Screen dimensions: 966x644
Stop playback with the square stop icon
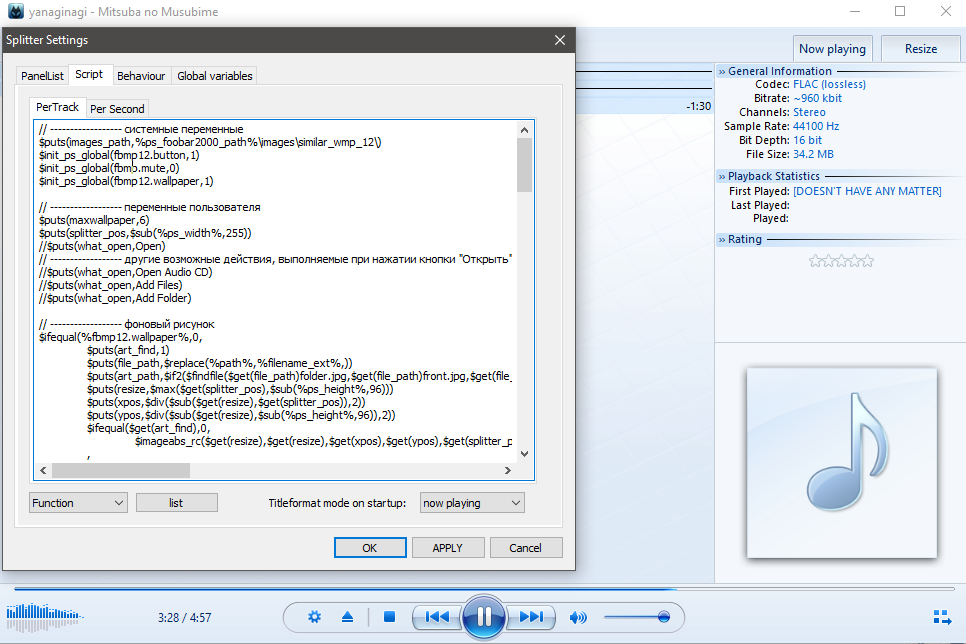[x=390, y=617]
